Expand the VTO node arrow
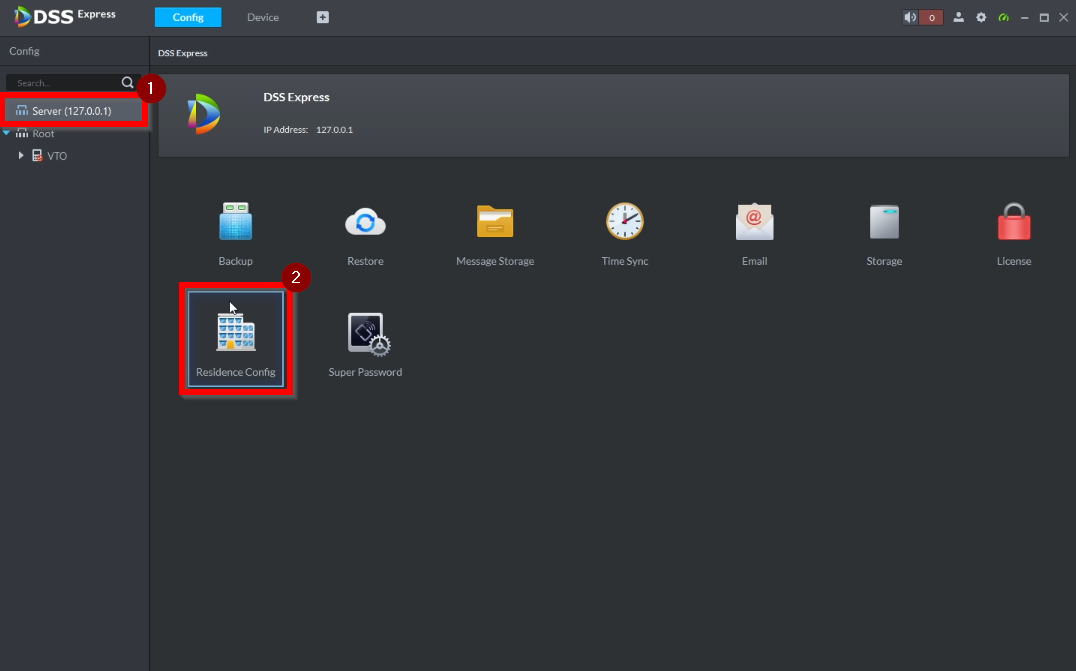Screen dimensions: 1076x671 click(x=21, y=156)
